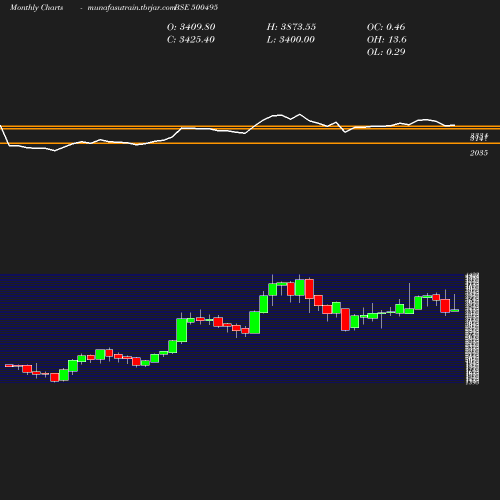Click the close value 'C: 3425.40'

tap(191, 40)
